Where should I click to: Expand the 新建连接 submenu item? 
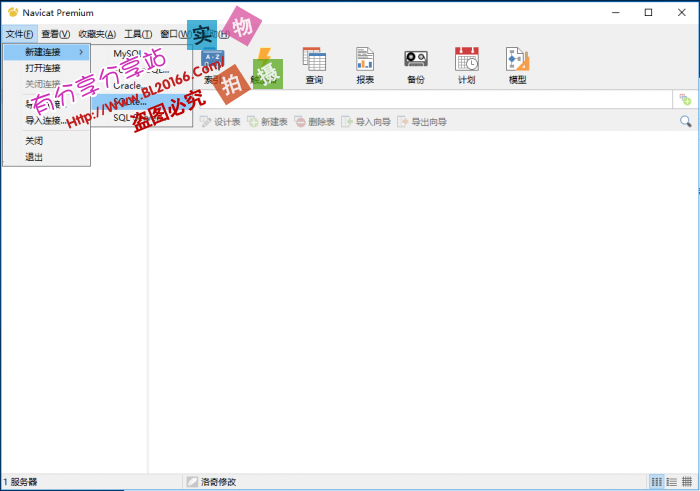[47, 52]
